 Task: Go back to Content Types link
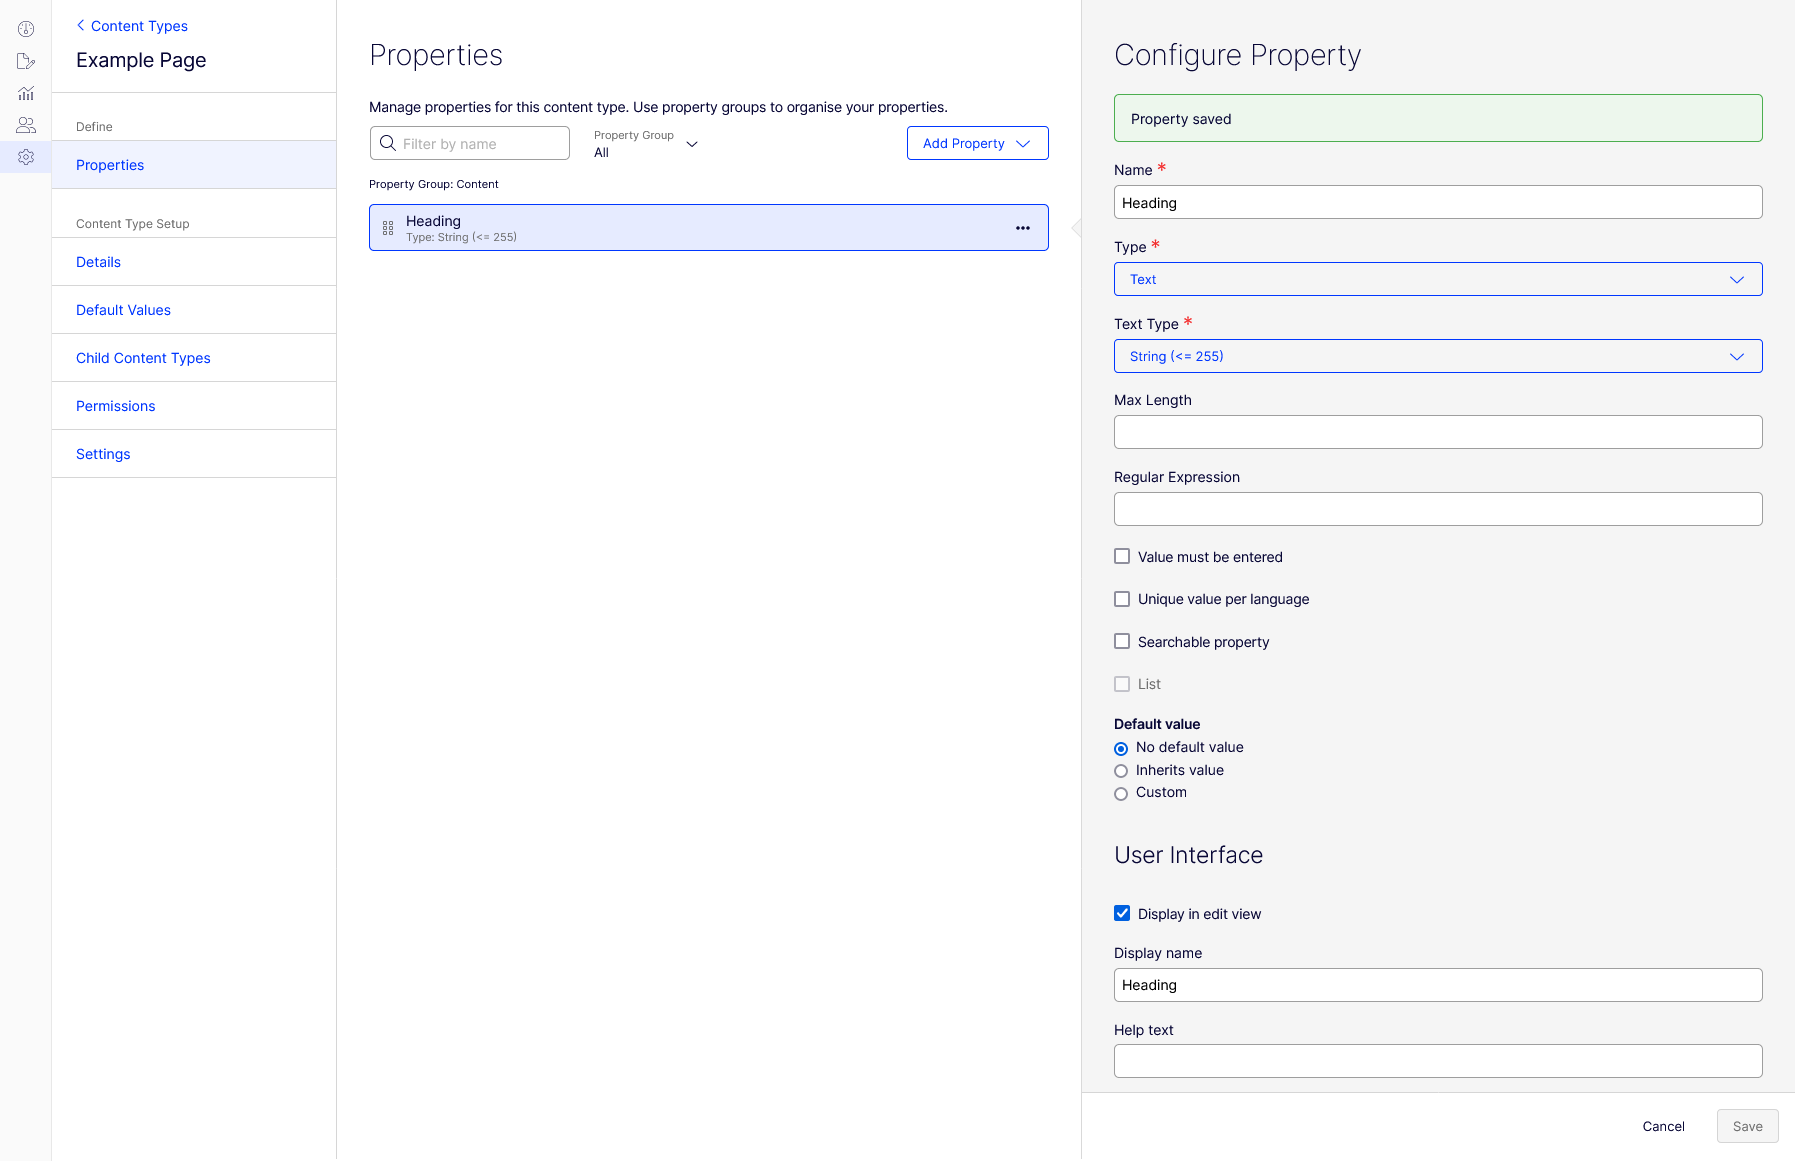pyautogui.click(x=132, y=26)
